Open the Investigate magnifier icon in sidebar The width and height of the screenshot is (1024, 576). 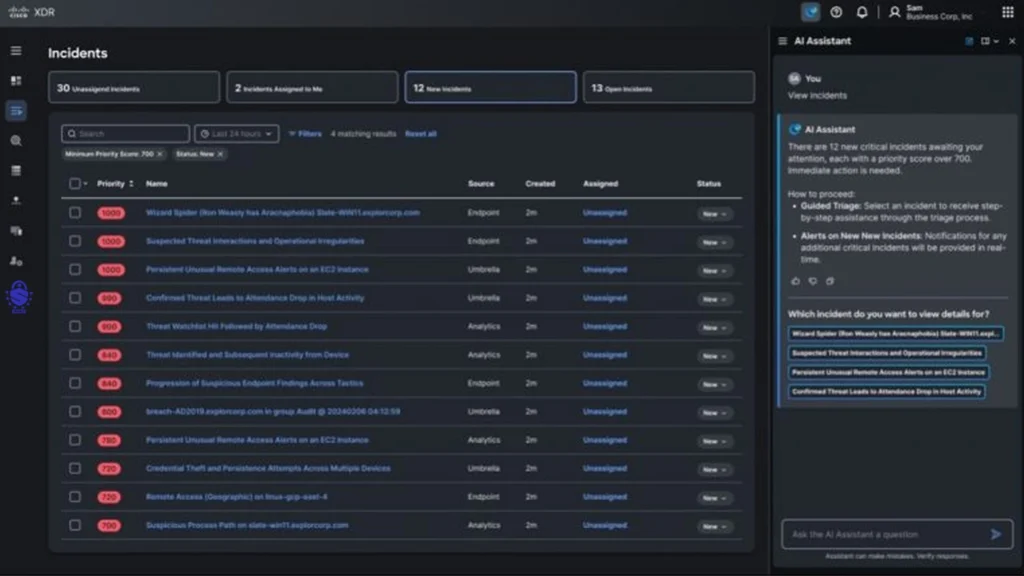[x=16, y=141]
